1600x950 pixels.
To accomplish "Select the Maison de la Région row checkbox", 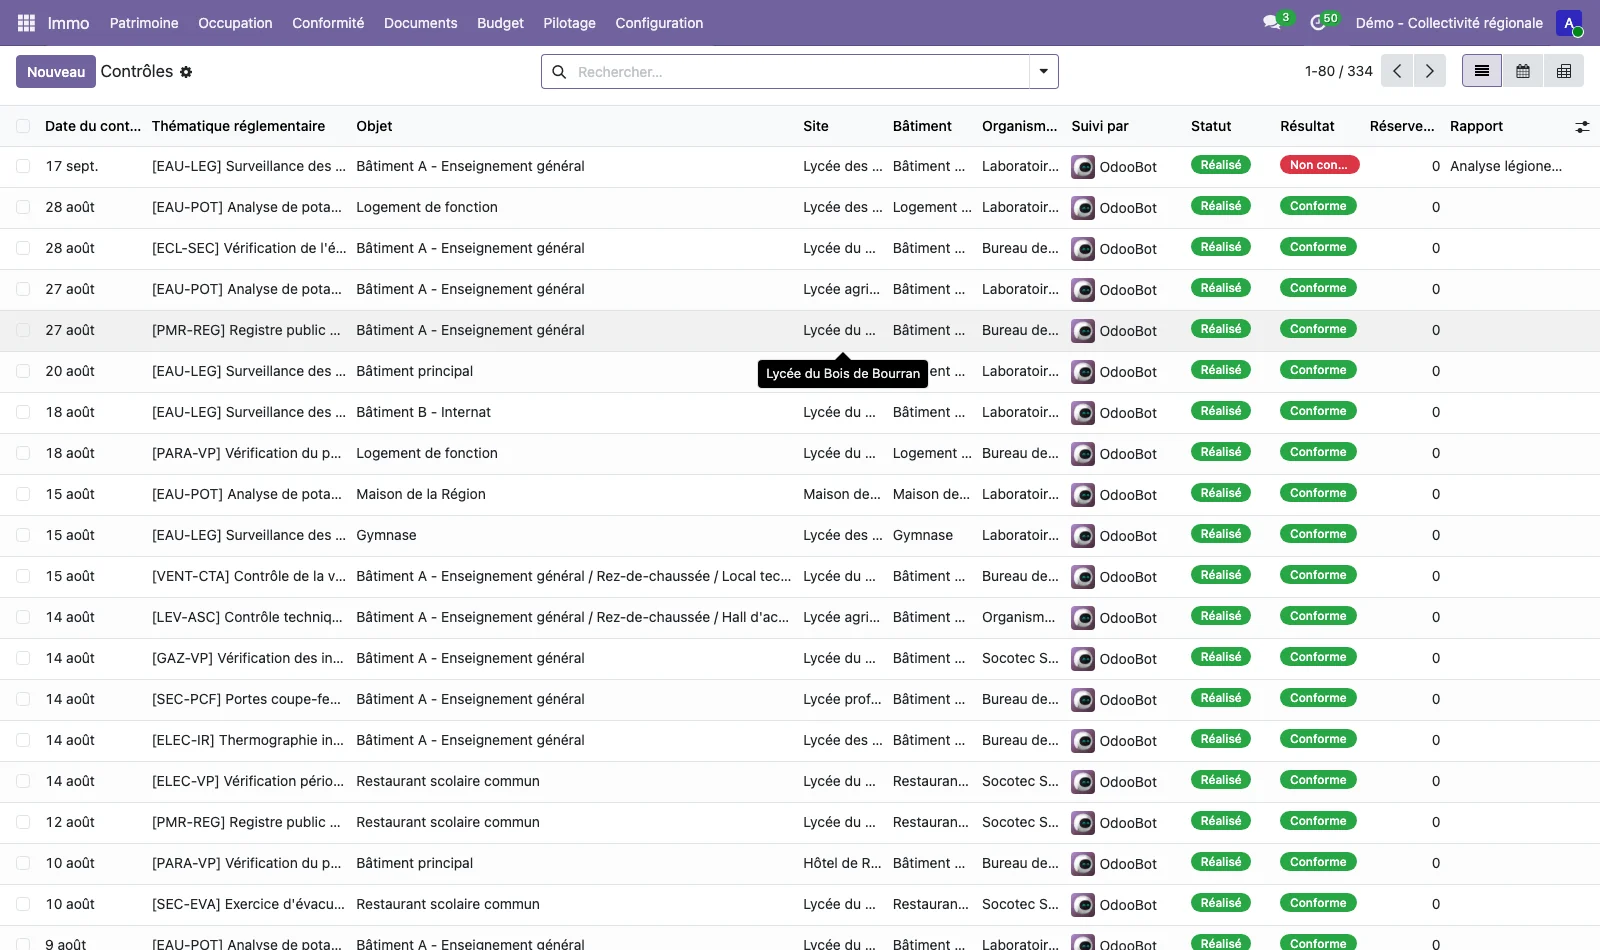I will pos(23,494).
